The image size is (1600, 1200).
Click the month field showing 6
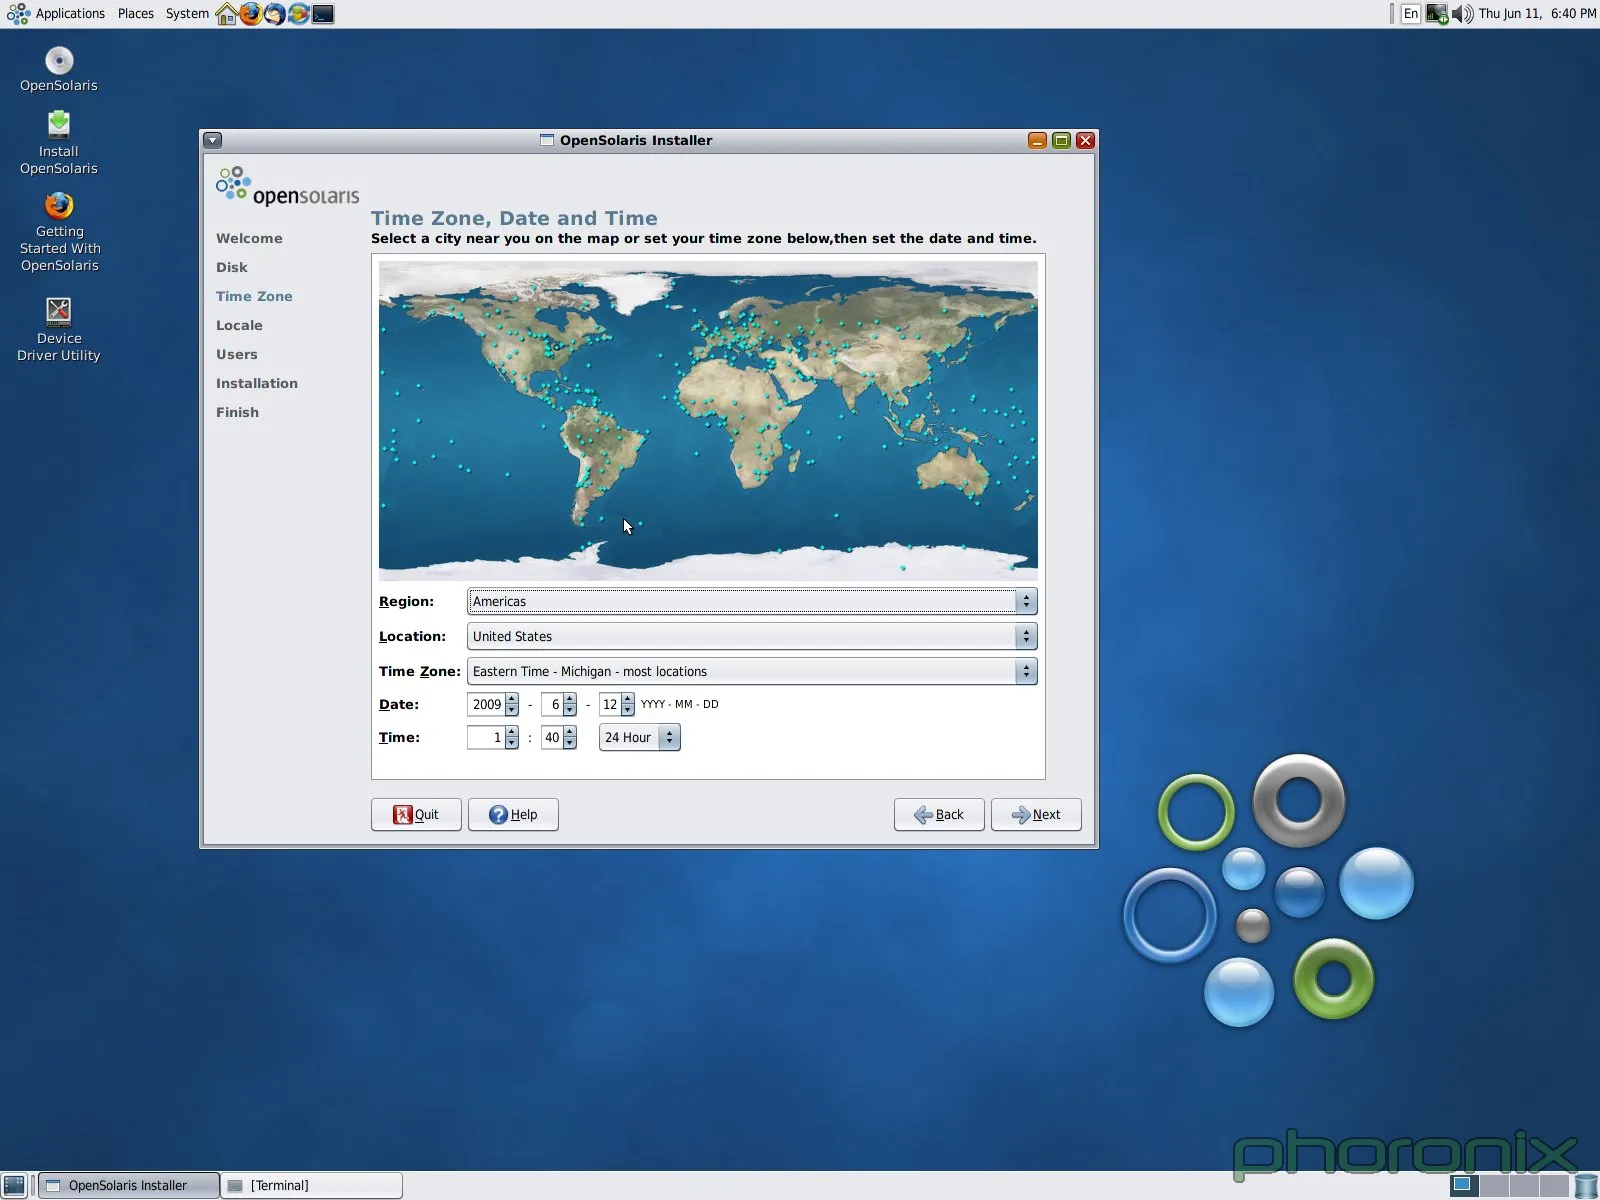click(552, 704)
